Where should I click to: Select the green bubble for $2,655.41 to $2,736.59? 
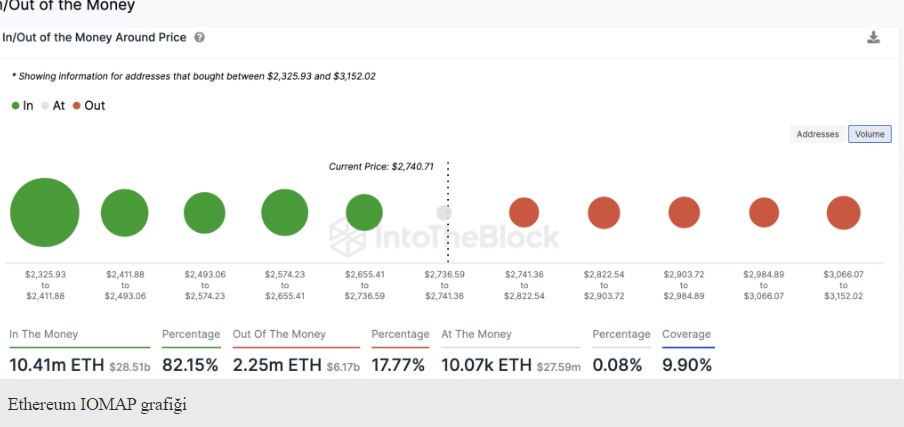(x=364, y=213)
